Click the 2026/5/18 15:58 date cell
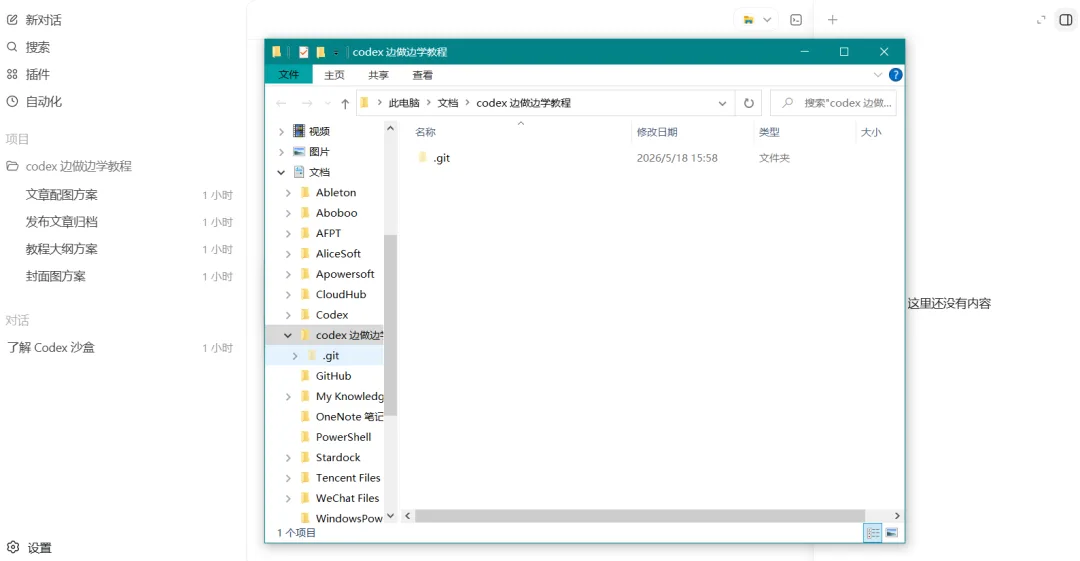1080x561 pixels. coord(677,158)
